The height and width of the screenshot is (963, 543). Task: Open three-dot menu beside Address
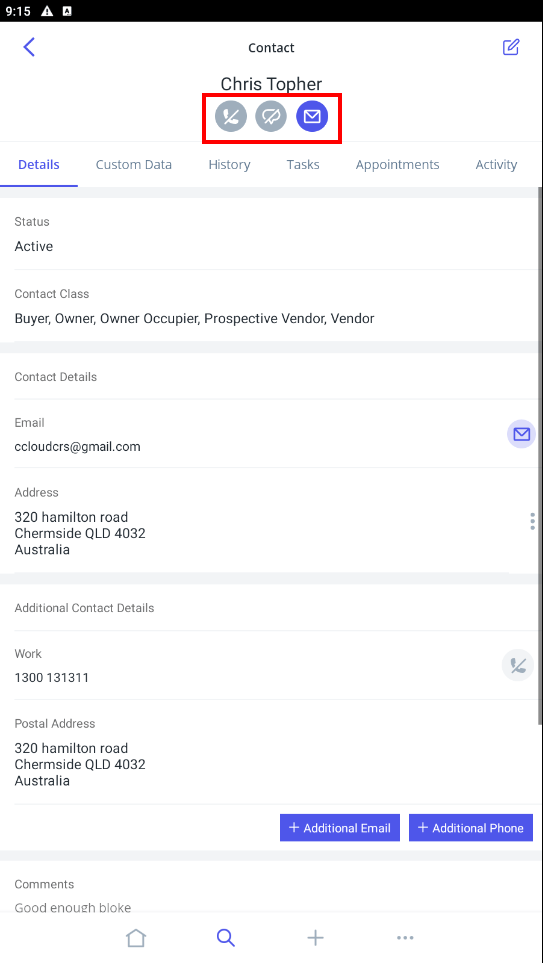pyautogui.click(x=532, y=522)
